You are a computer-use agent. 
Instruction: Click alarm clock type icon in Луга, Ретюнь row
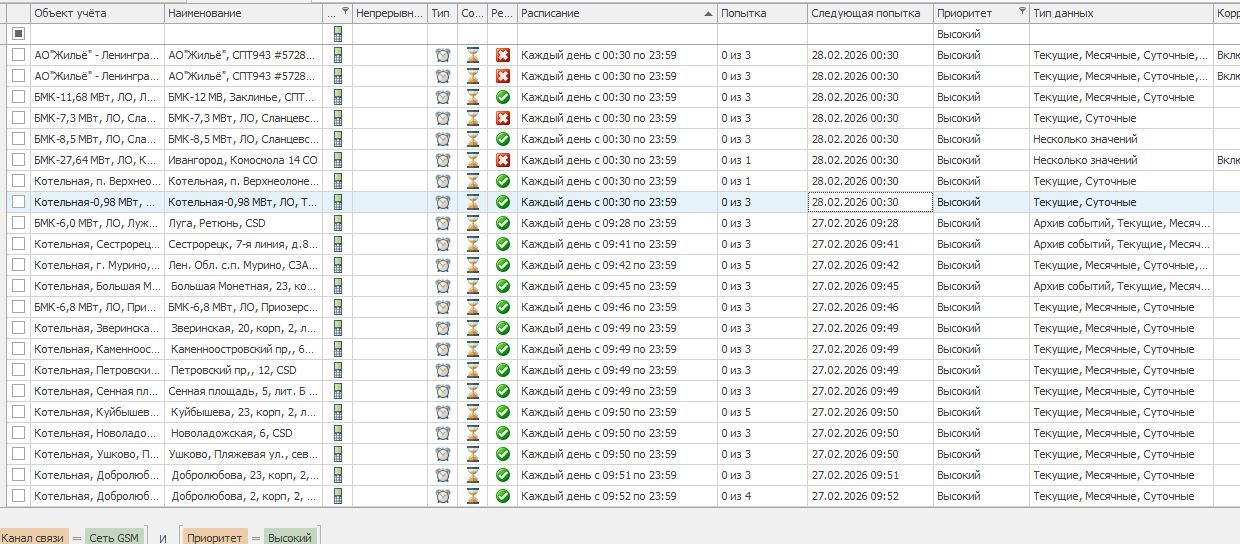(443, 223)
